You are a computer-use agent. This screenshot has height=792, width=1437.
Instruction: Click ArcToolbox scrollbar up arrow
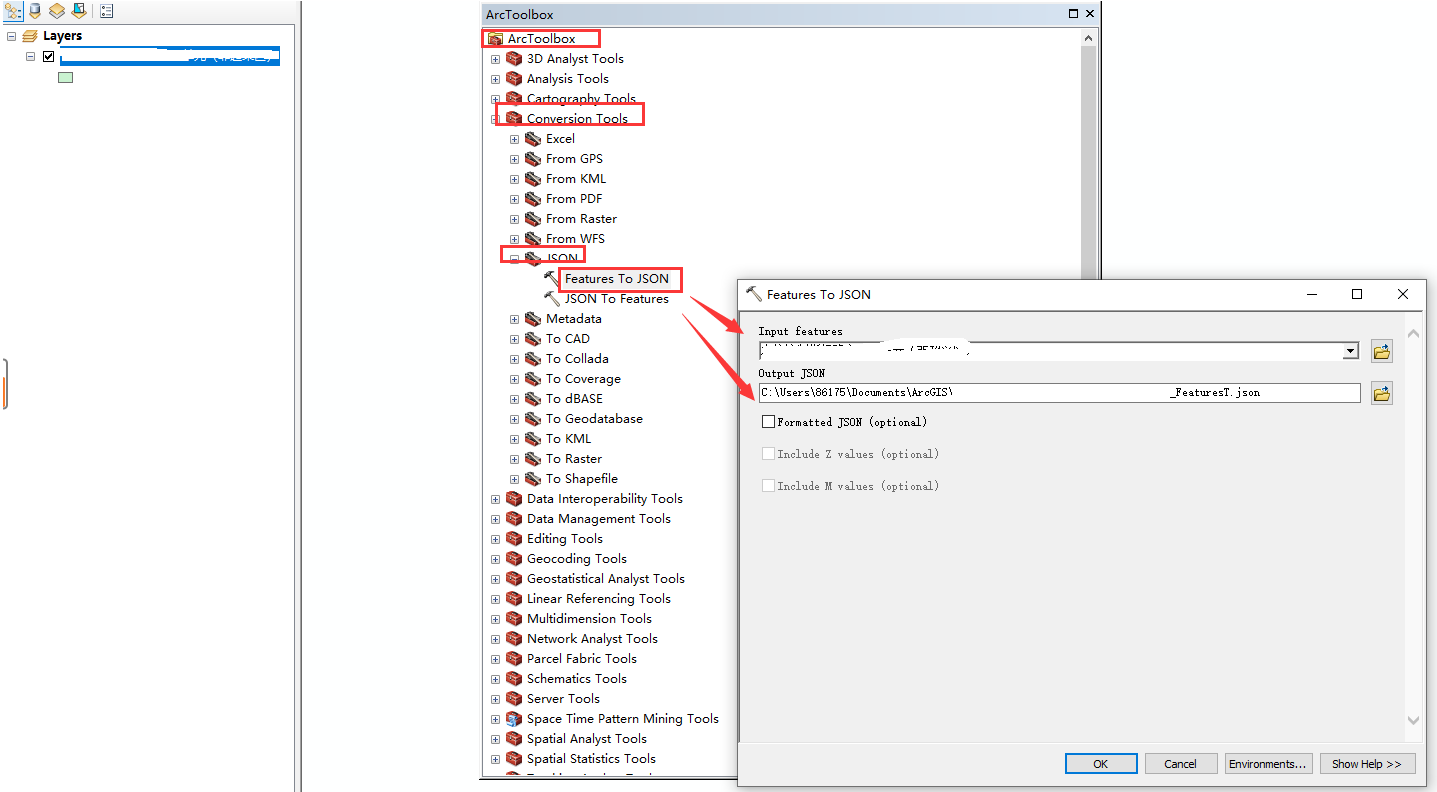click(x=1089, y=38)
